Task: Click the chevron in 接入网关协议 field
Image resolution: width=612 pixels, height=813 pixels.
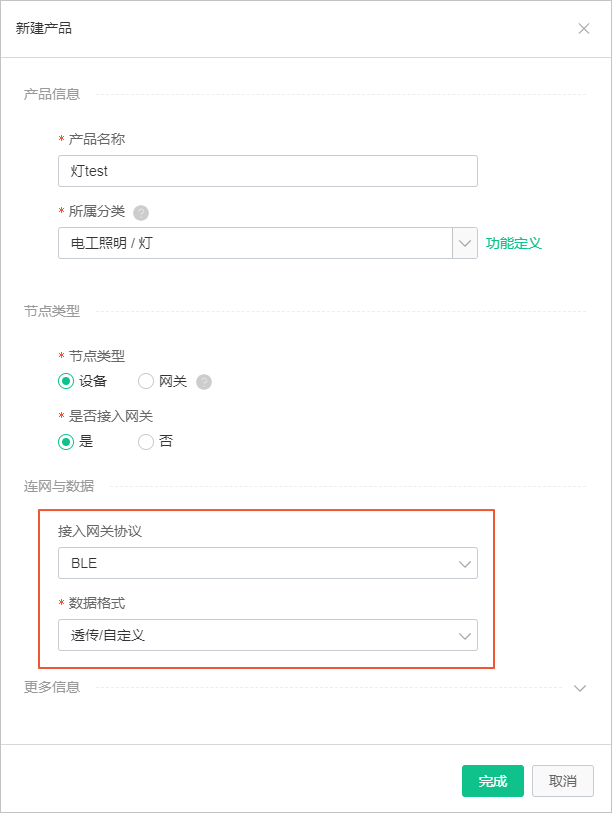Action: click(x=465, y=564)
